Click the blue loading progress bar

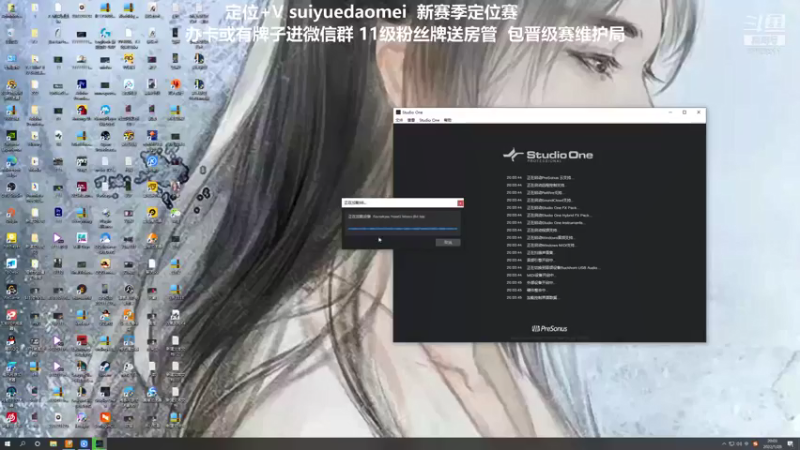click(x=403, y=229)
